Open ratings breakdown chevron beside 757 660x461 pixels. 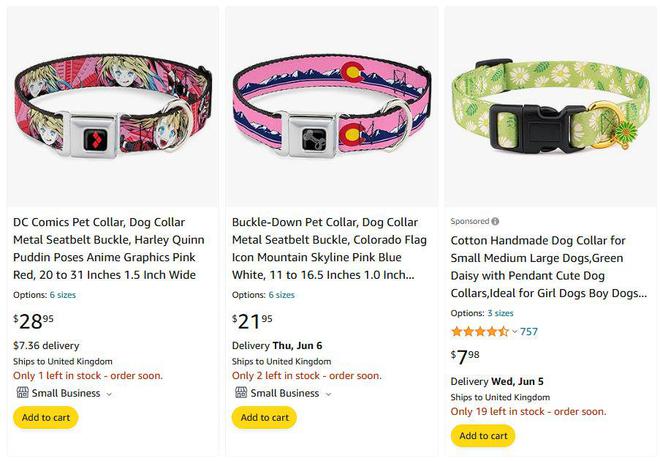click(514, 332)
